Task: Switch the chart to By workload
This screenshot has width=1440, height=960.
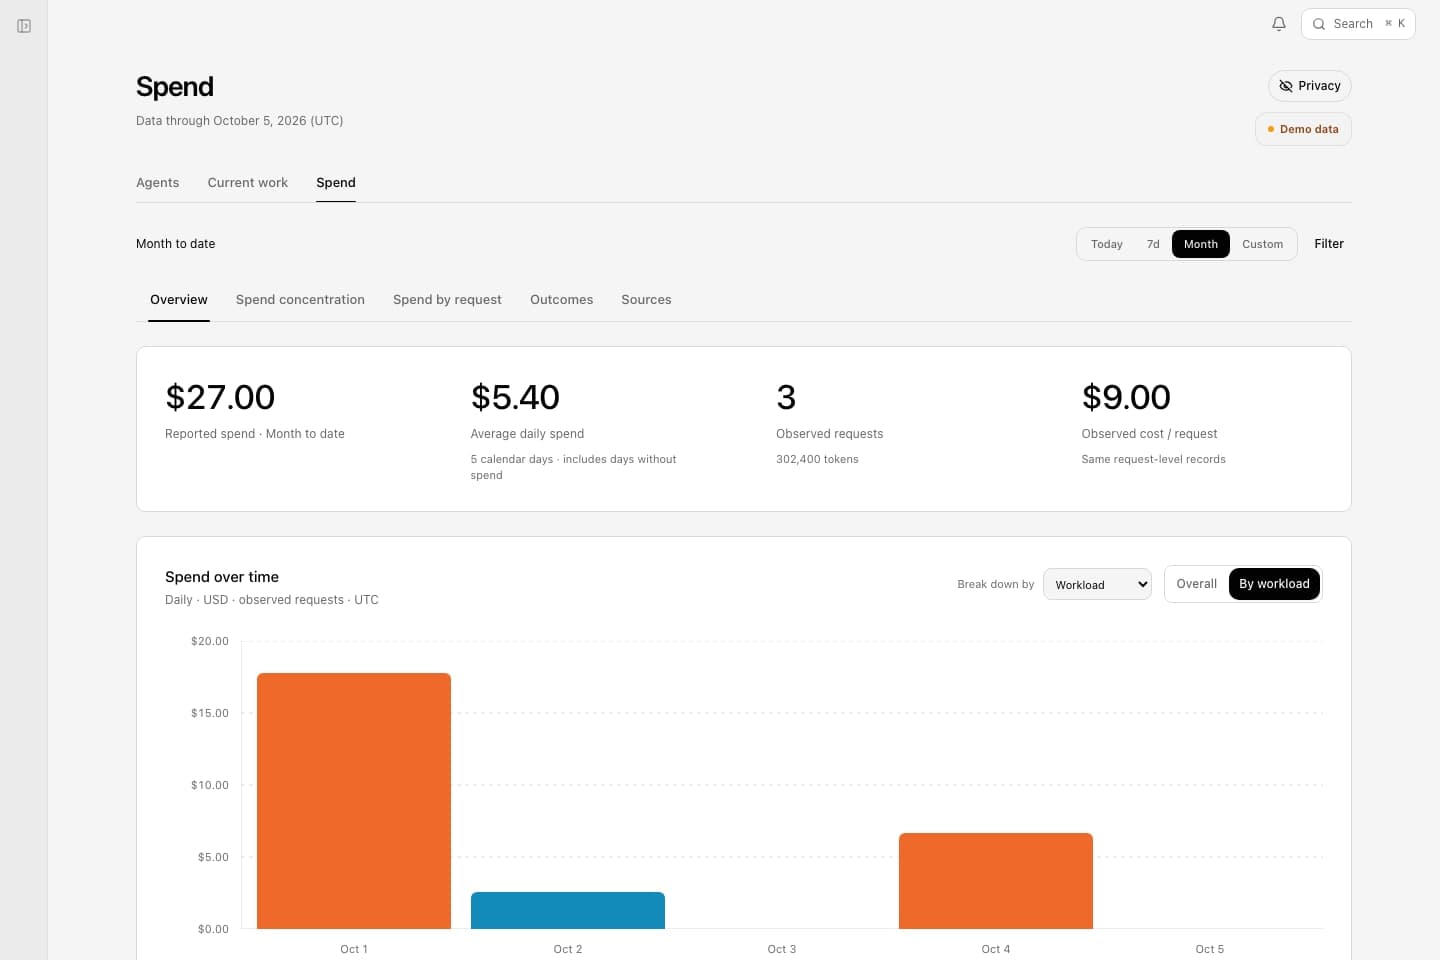Action: (1274, 584)
